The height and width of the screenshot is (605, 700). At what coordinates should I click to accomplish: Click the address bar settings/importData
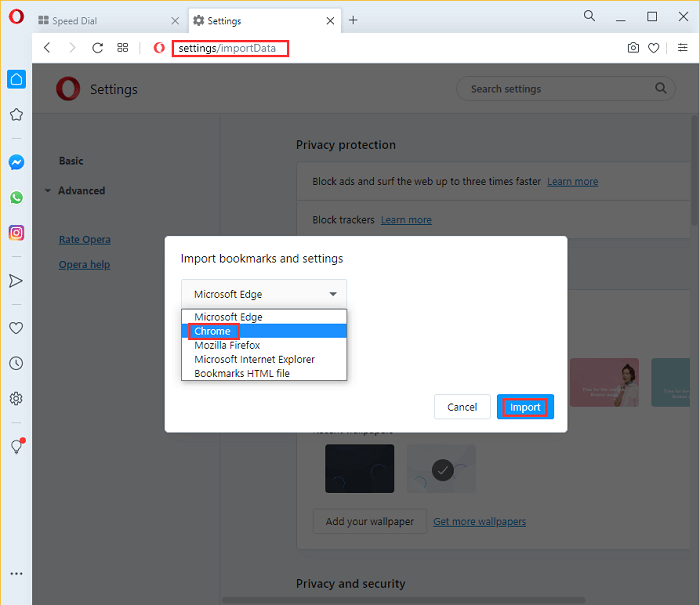tap(230, 48)
